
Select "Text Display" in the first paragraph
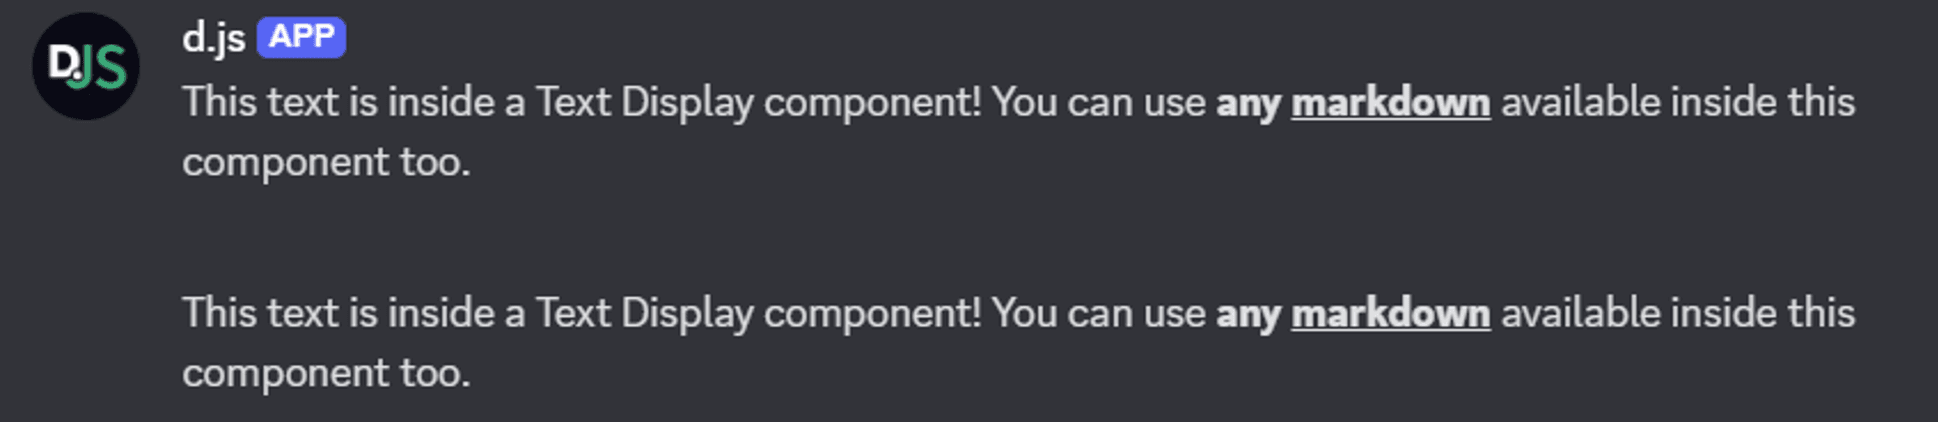click(644, 103)
